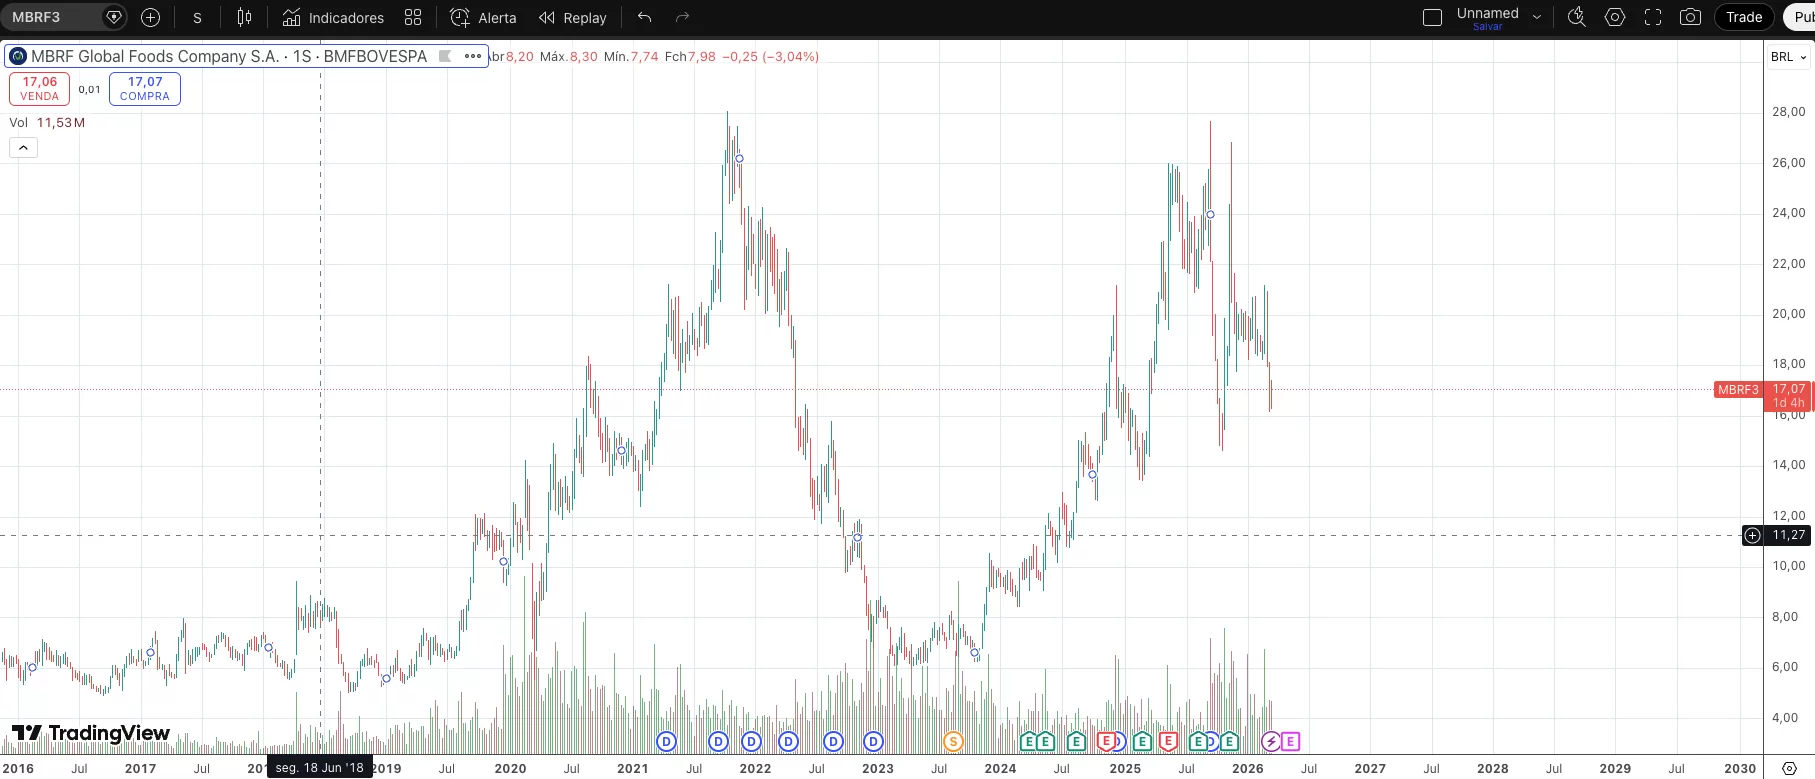
Task: Collapse the indicator legend chevron
Action: [x=23, y=148]
